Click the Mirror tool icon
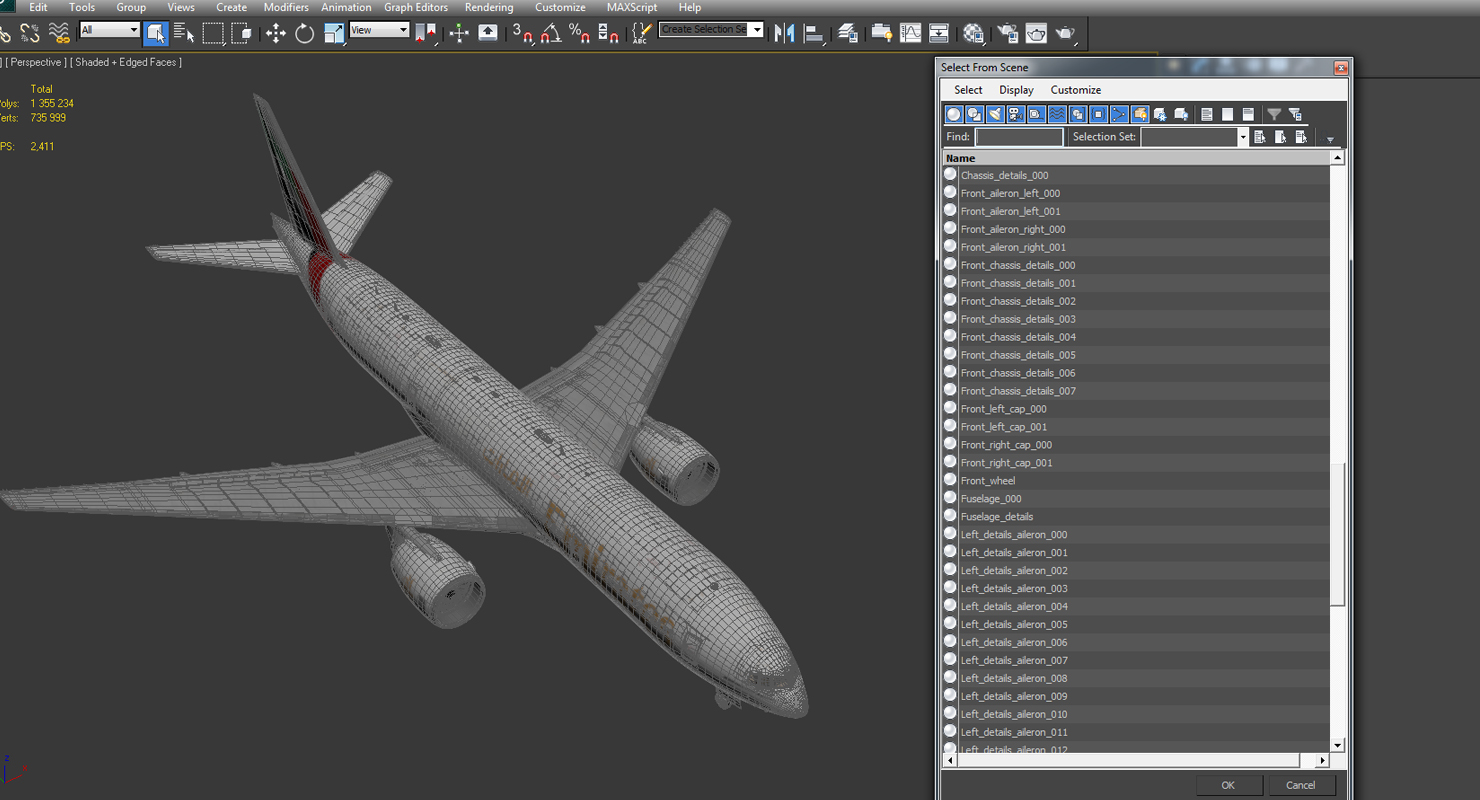The height and width of the screenshot is (800, 1480). [x=785, y=33]
